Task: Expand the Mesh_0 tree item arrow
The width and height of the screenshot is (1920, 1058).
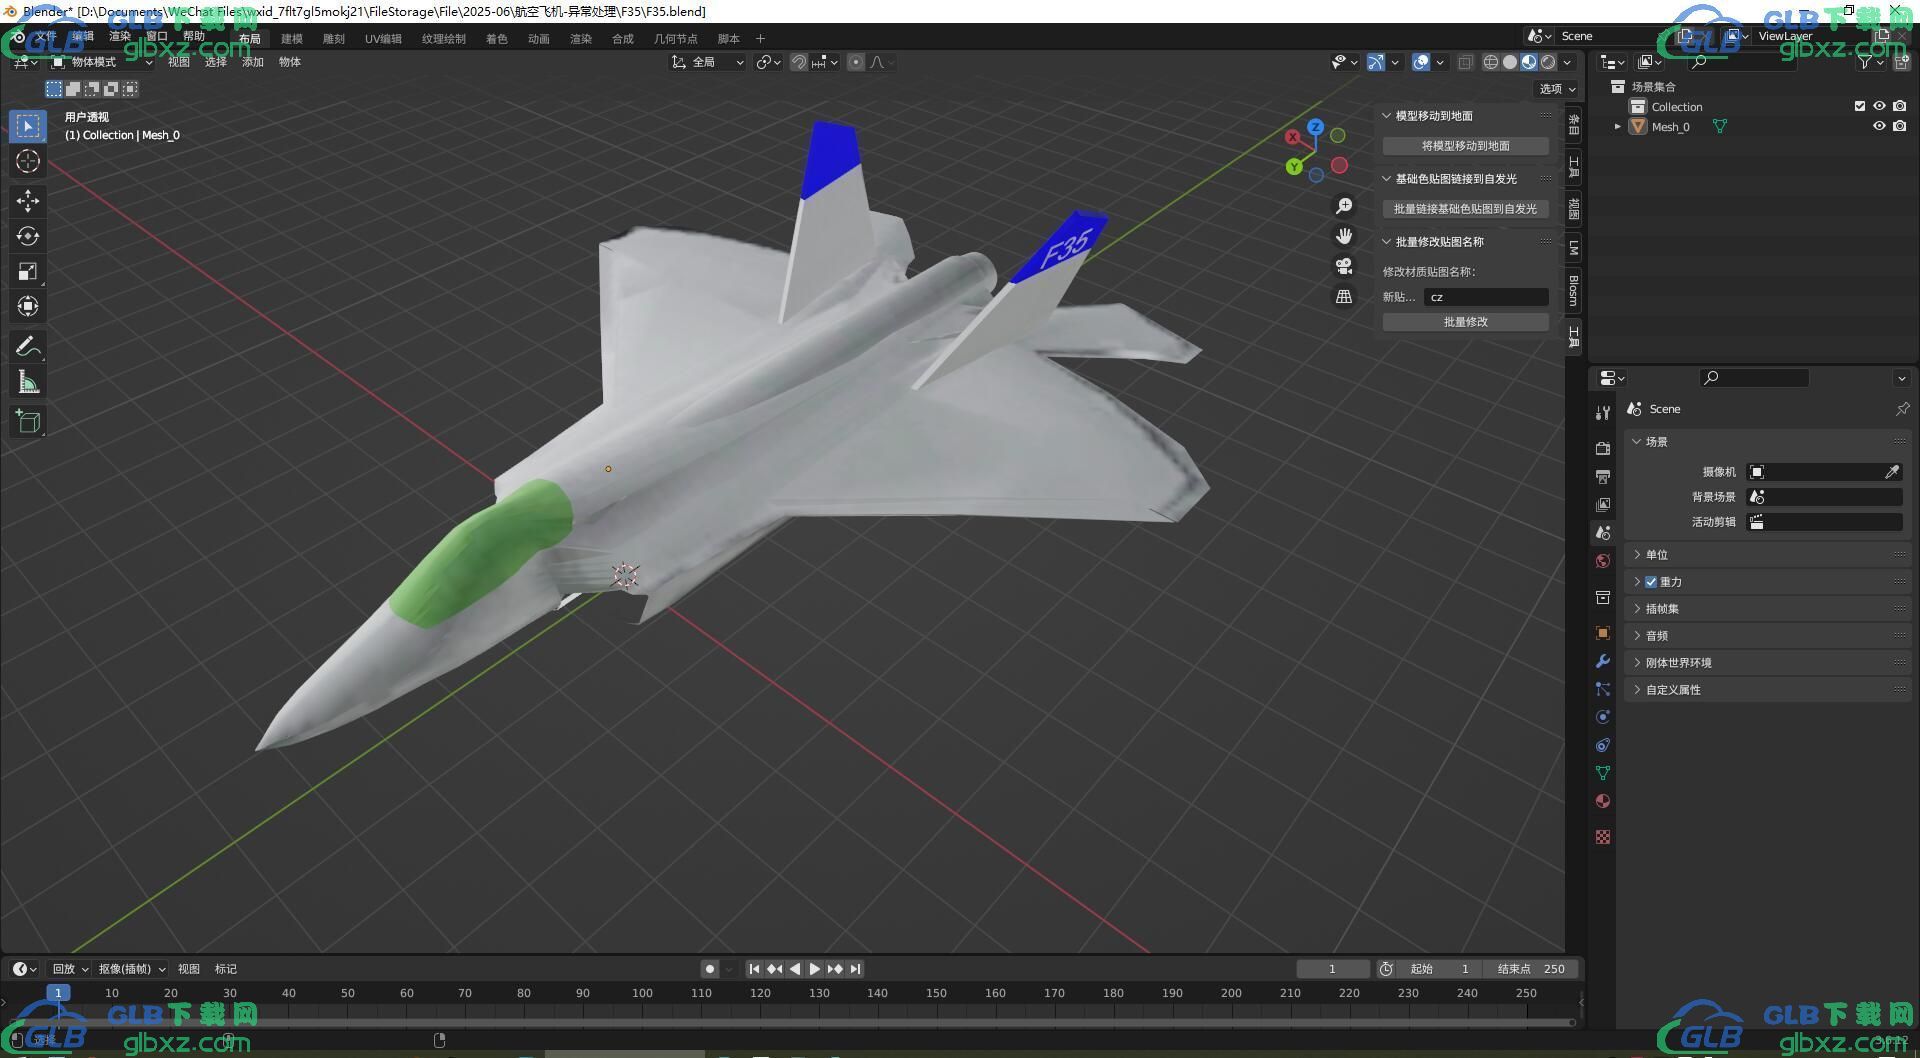Action: [1617, 127]
